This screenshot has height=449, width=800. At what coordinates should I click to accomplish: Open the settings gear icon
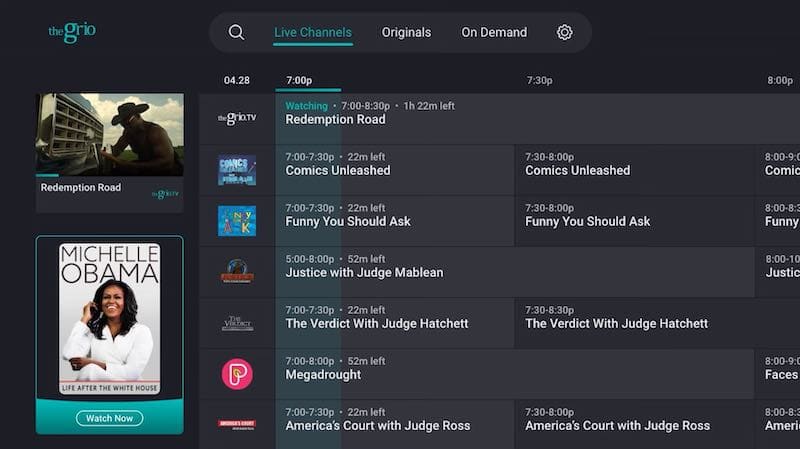pos(564,33)
